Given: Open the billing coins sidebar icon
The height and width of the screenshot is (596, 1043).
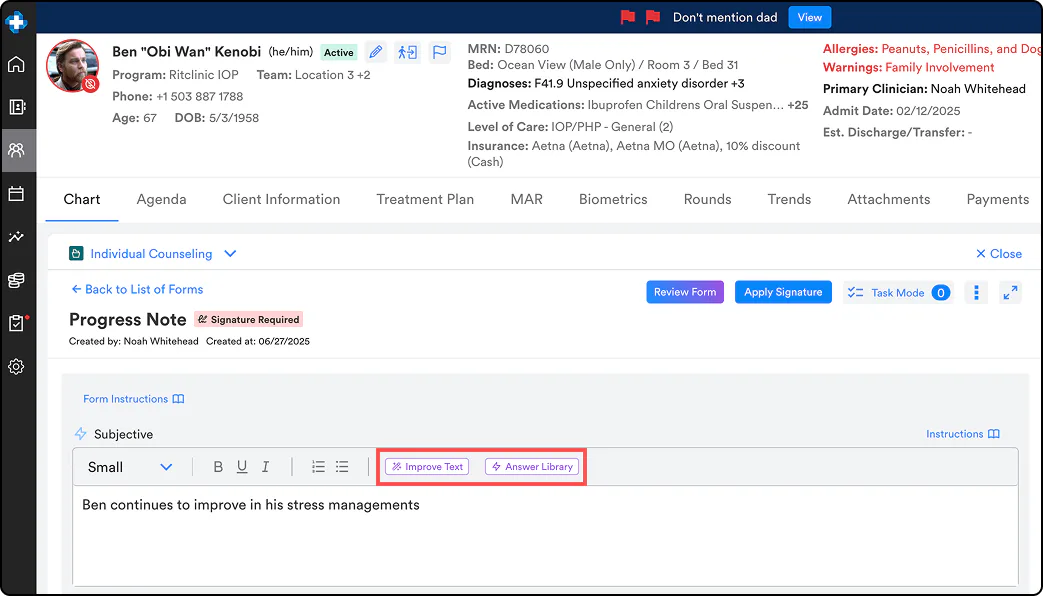Looking at the screenshot, I should coord(16,280).
